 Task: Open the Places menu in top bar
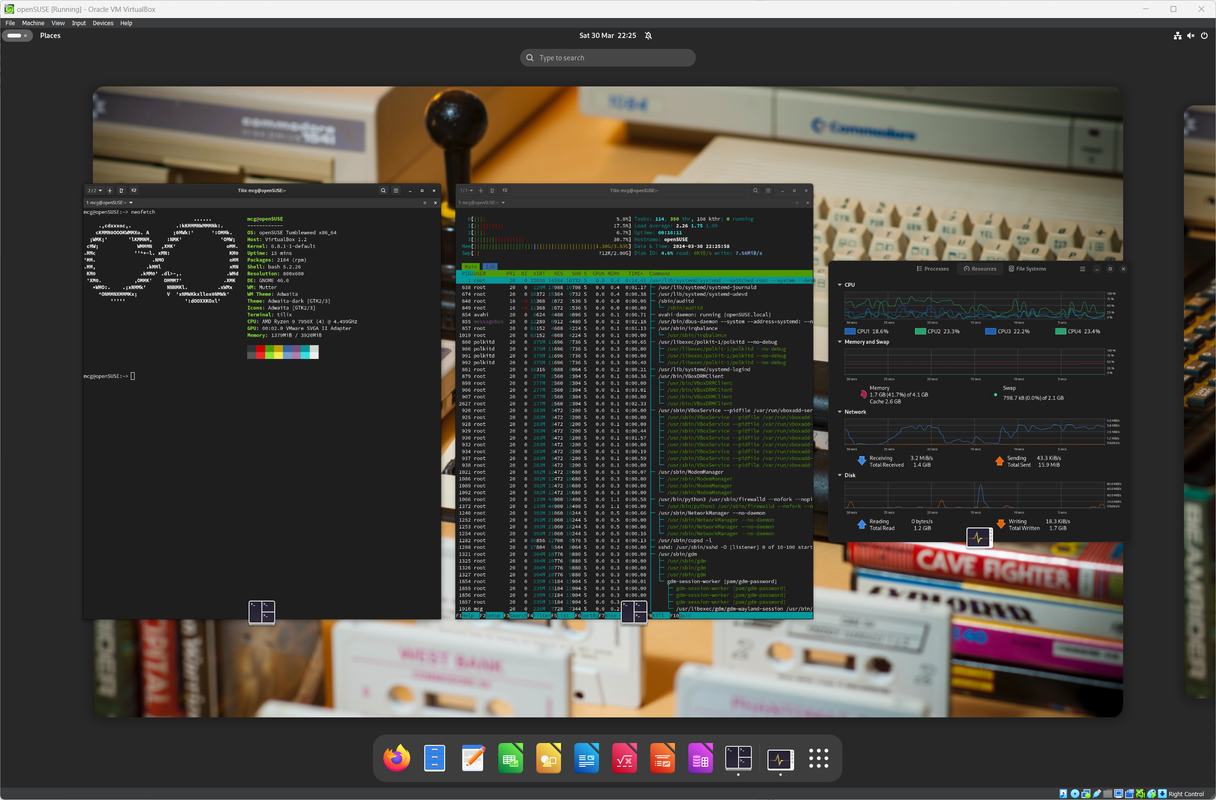50,35
